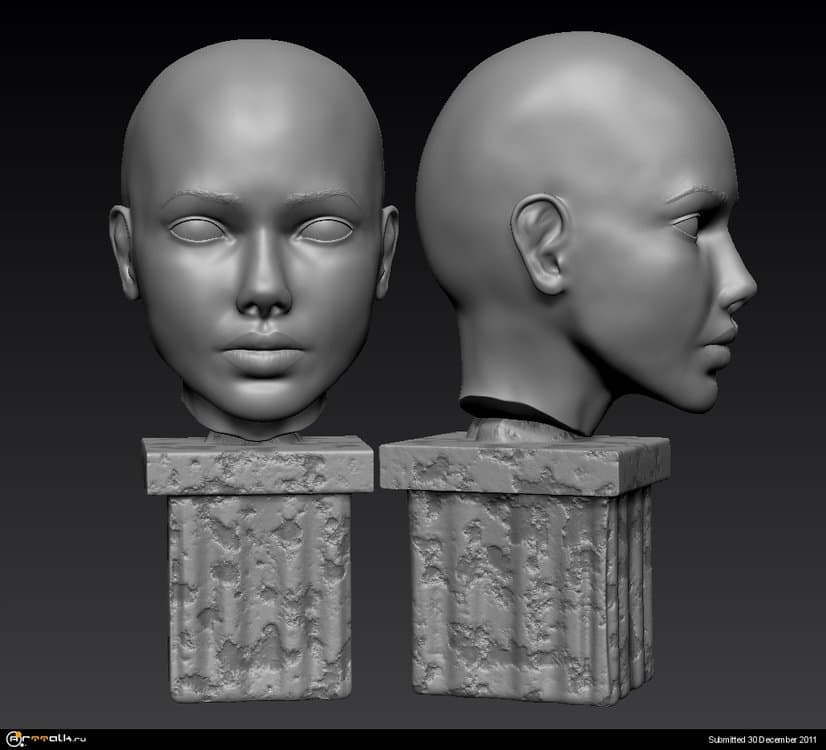Click the eye on the profile-view head

688,226
